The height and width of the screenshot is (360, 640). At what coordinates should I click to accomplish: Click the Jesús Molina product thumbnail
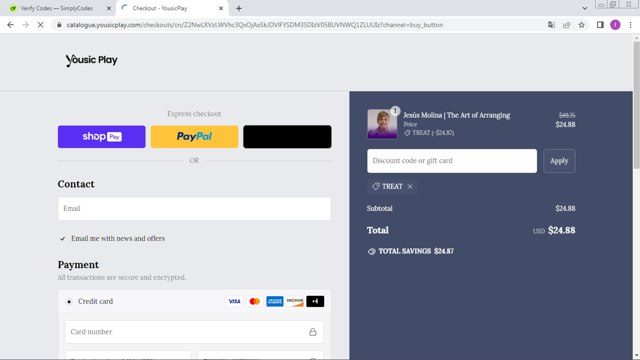pyautogui.click(x=382, y=124)
